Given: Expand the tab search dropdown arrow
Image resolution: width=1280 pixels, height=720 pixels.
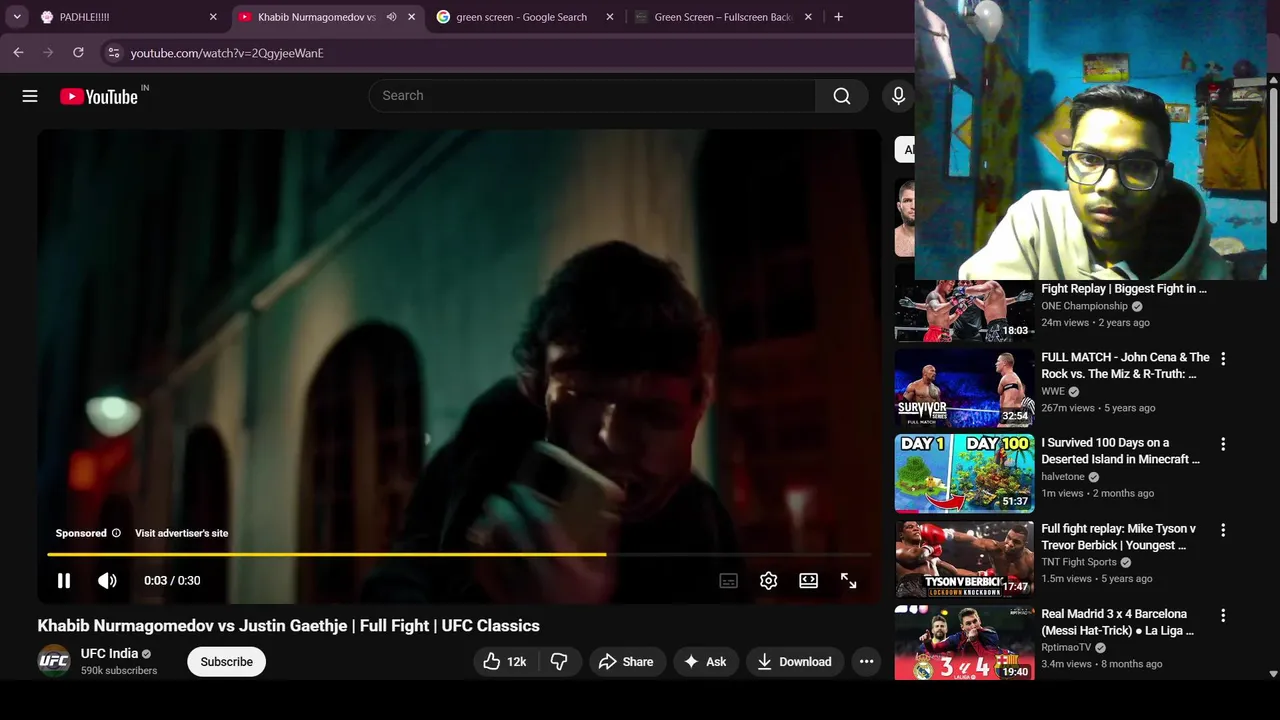Looking at the screenshot, I should [x=17, y=17].
